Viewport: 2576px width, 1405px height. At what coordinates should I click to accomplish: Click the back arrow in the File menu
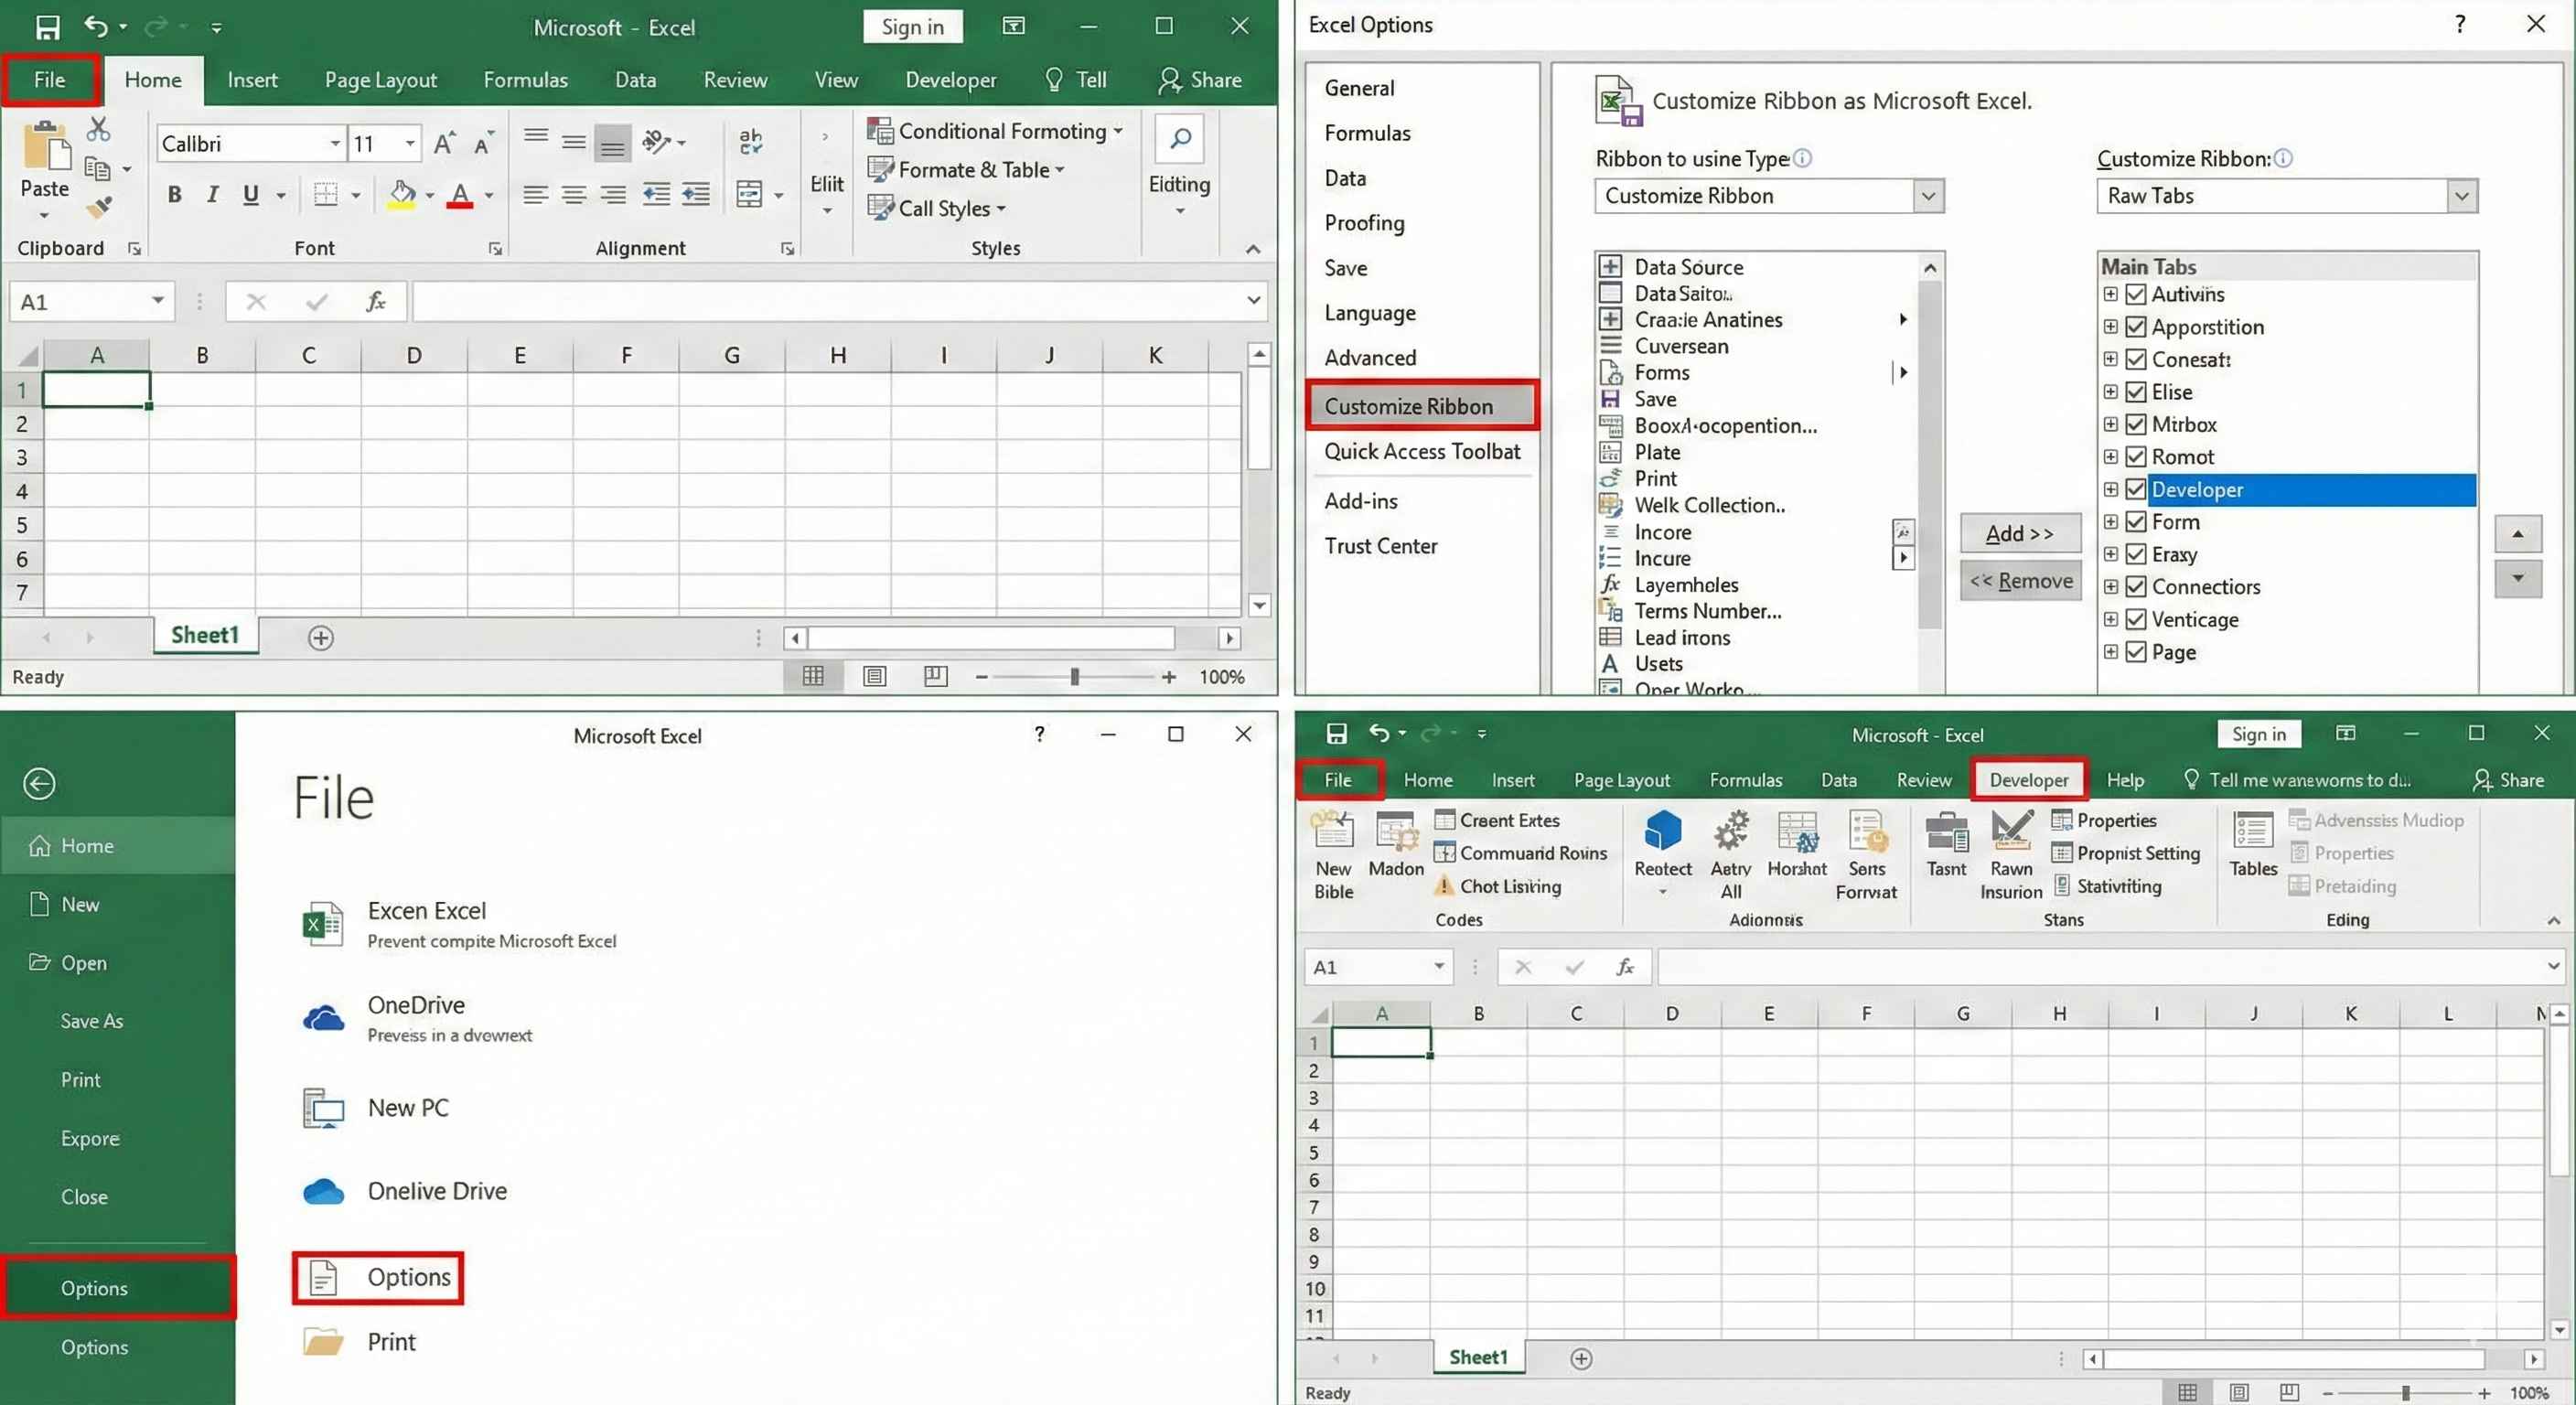point(40,783)
